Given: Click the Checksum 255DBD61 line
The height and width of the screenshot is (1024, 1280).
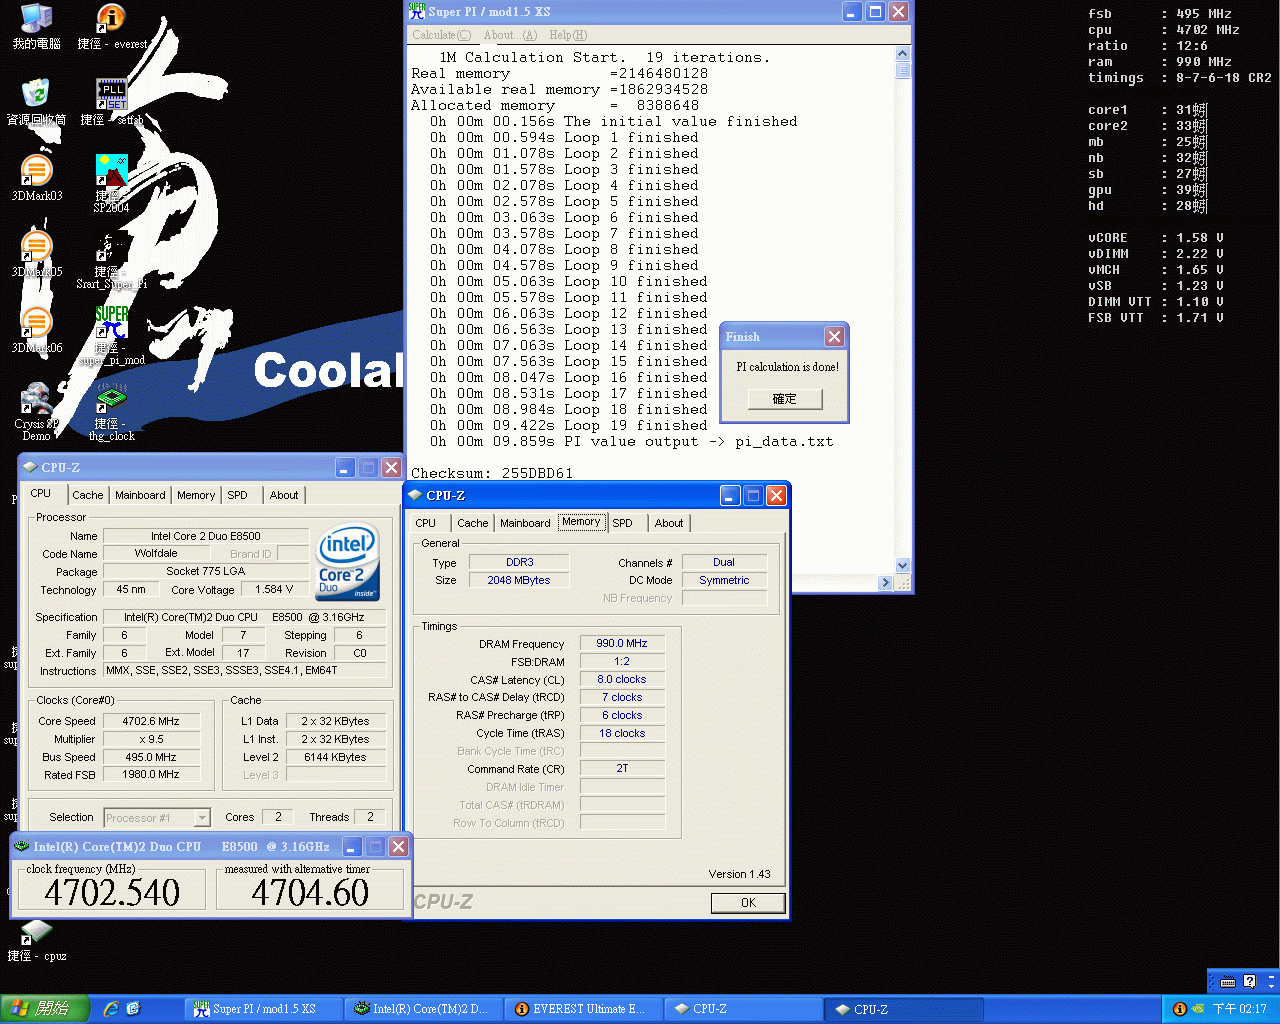Looking at the screenshot, I should [491, 473].
